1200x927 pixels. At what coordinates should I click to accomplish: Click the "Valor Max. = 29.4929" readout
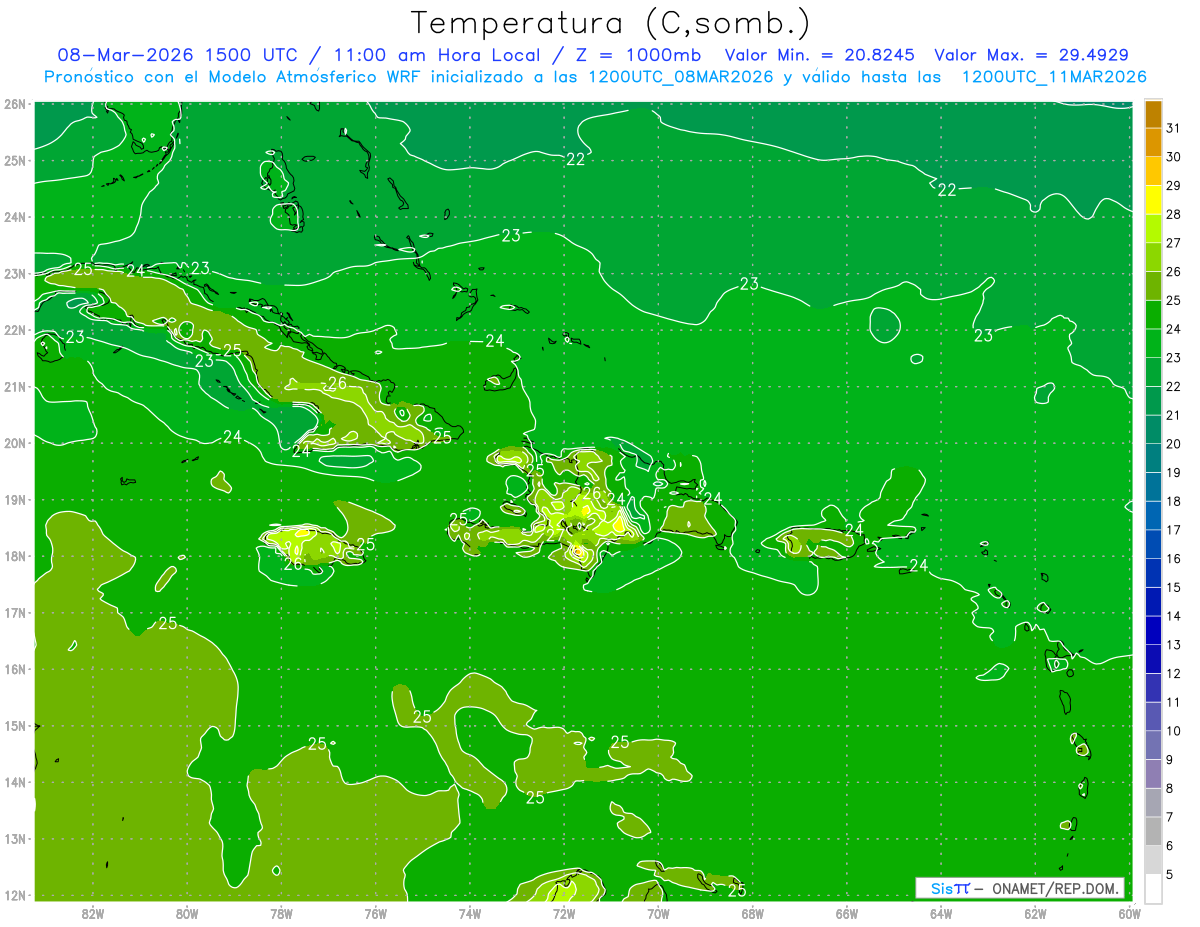[x=1030, y=55]
